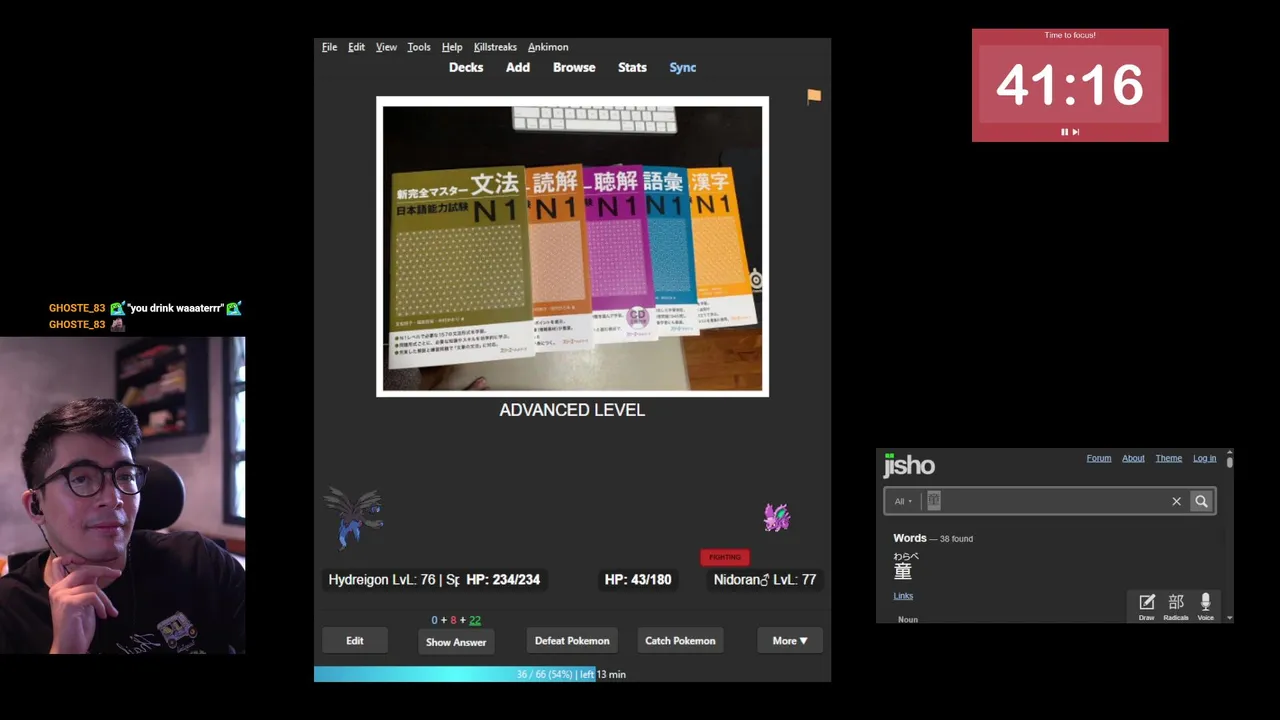Open the View menu
Viewport: 1280px width, 720px height.
pyautogui.click(x=386, y=47)
